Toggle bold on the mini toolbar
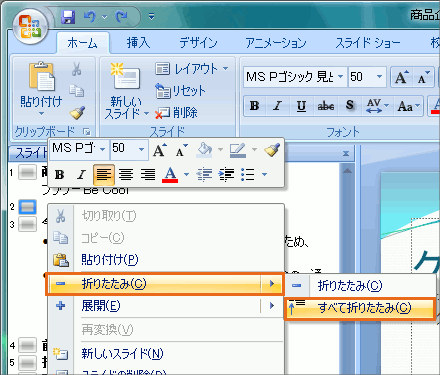 point(60,174)
